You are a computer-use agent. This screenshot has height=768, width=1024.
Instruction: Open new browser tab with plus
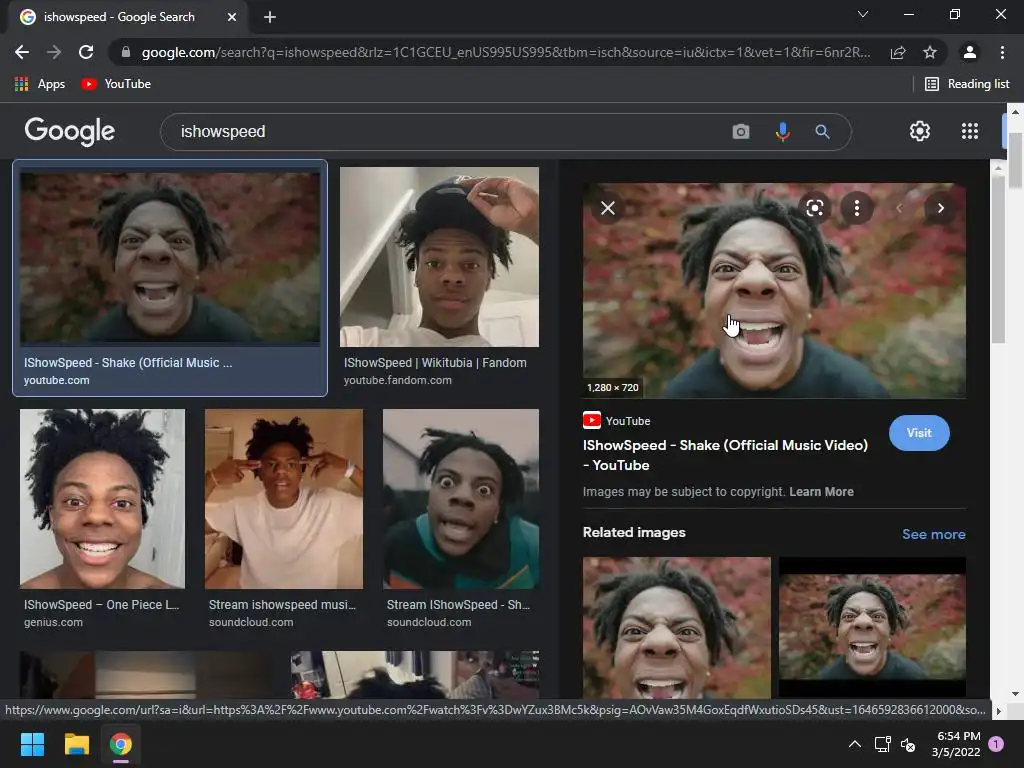(270, 17)
